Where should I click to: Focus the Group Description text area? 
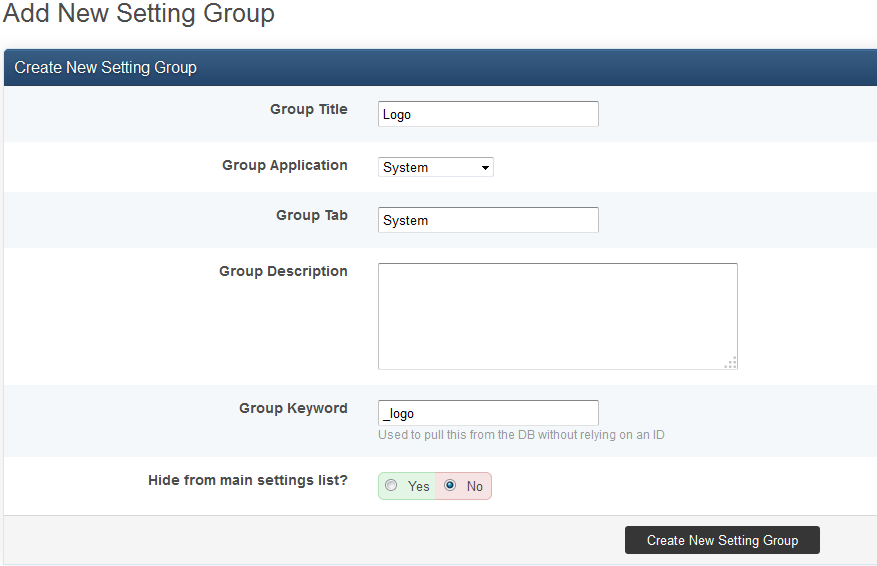(x=557, y=316)
